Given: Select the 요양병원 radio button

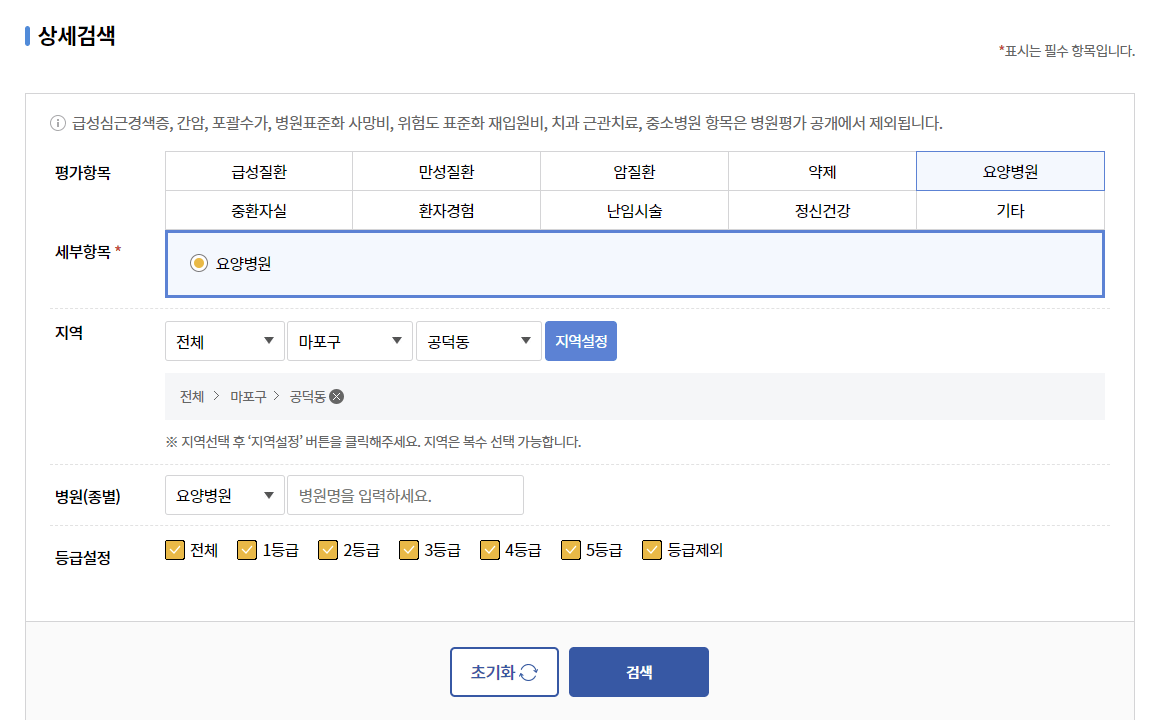Looking at the screenshot, I should [x=198, y=263].
